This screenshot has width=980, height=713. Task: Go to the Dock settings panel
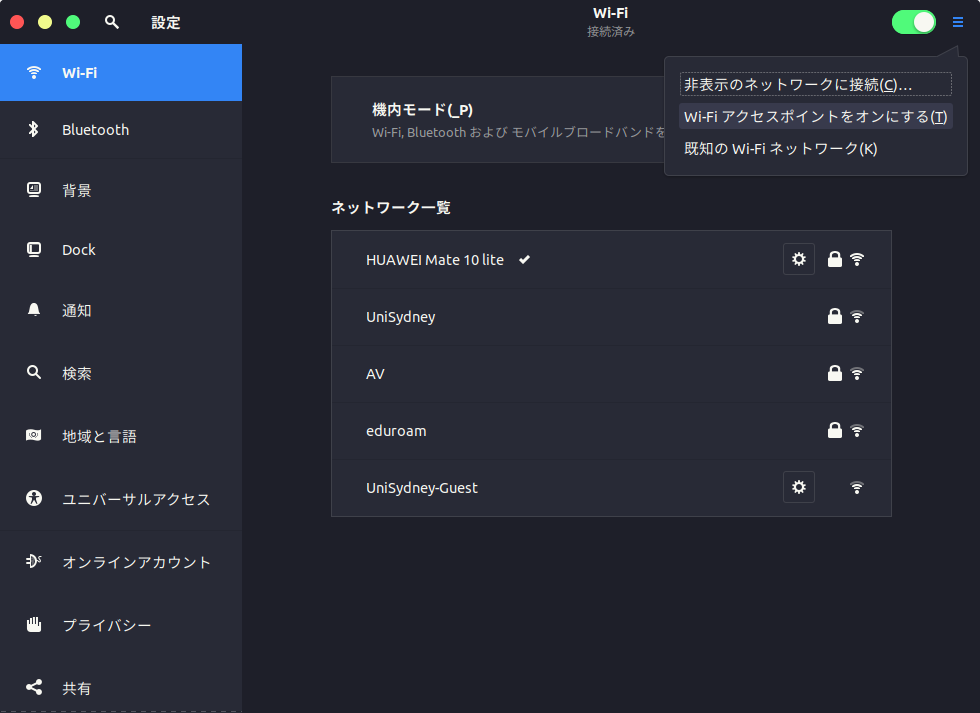tap(121, 250)
